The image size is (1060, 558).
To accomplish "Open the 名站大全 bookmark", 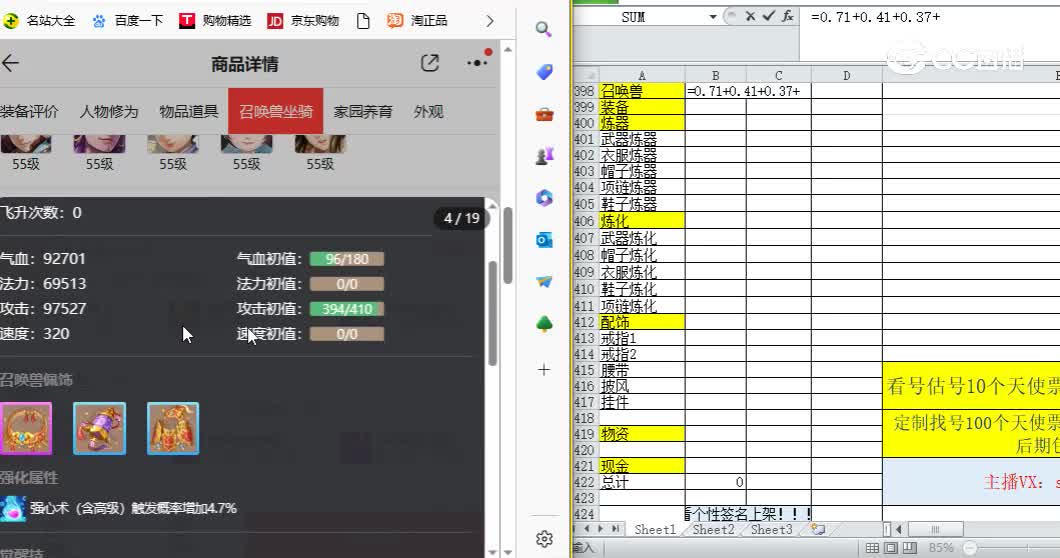I will point(39,21).
